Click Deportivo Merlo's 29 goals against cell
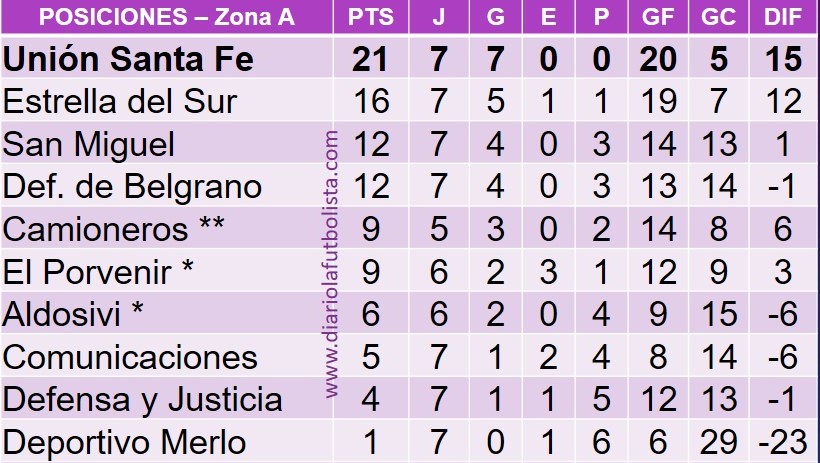Viewport: 820px width, 463px height. point(719,443)
